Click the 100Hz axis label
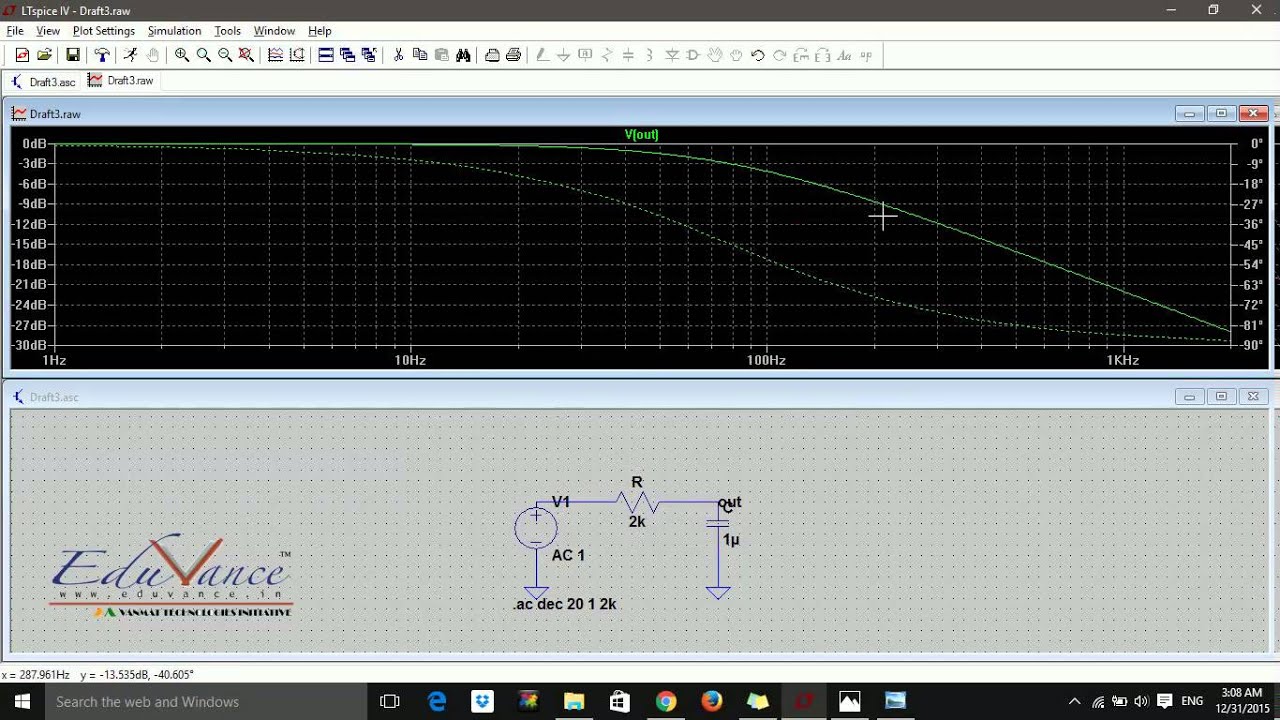The height and width of the screenshot is (720, 1280). coord(766,360)
